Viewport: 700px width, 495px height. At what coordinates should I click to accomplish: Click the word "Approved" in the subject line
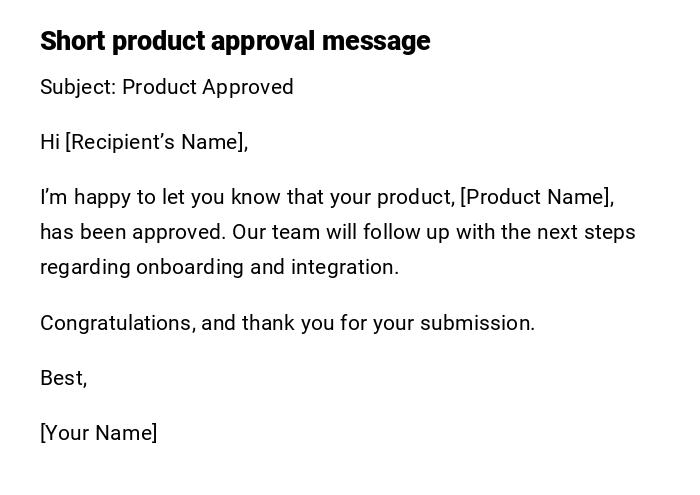[248, 87]
